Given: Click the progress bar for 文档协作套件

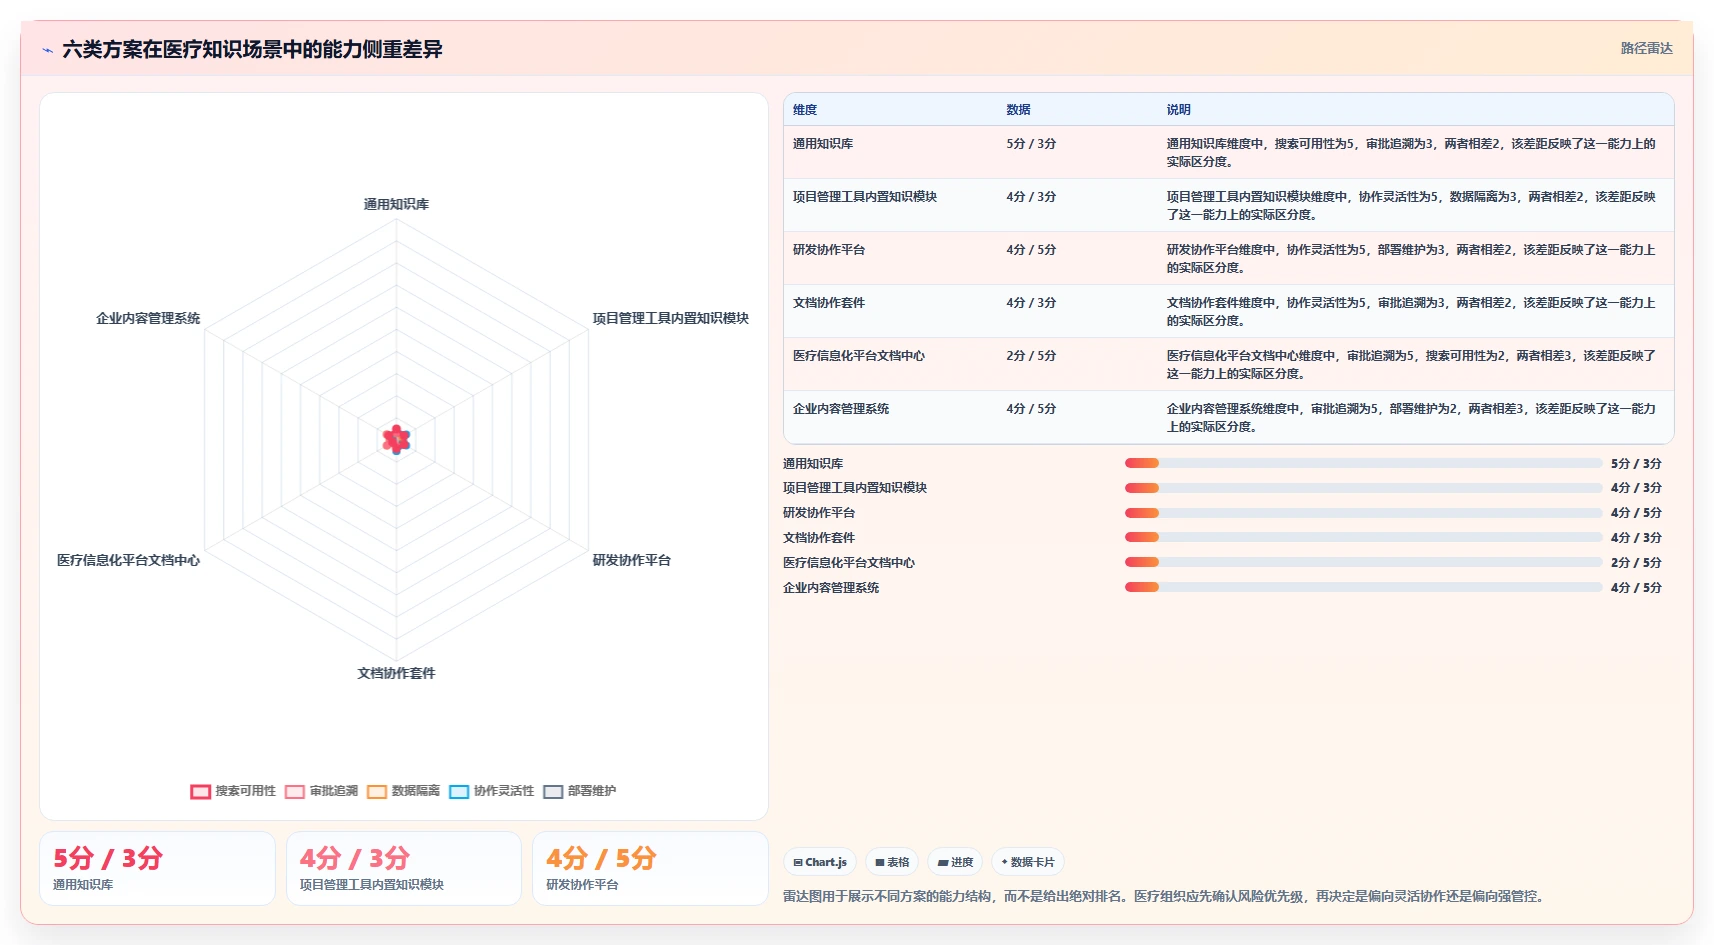Looking at the screenshot, I should [1363, 537].
